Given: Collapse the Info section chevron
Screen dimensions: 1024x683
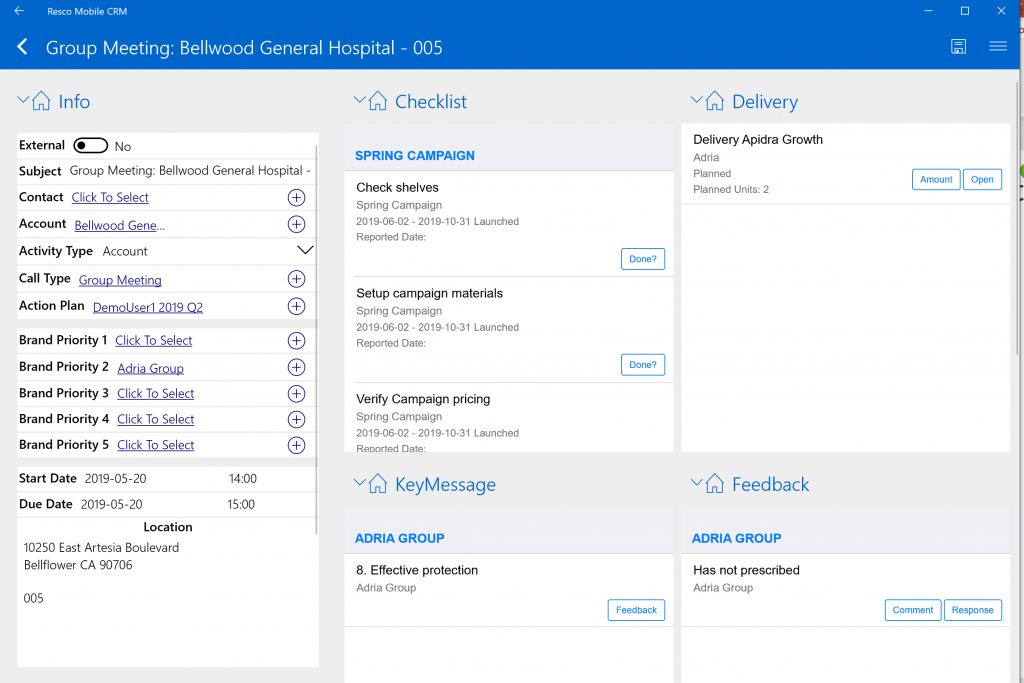Looking at the screenshot, I should [23, 100].
